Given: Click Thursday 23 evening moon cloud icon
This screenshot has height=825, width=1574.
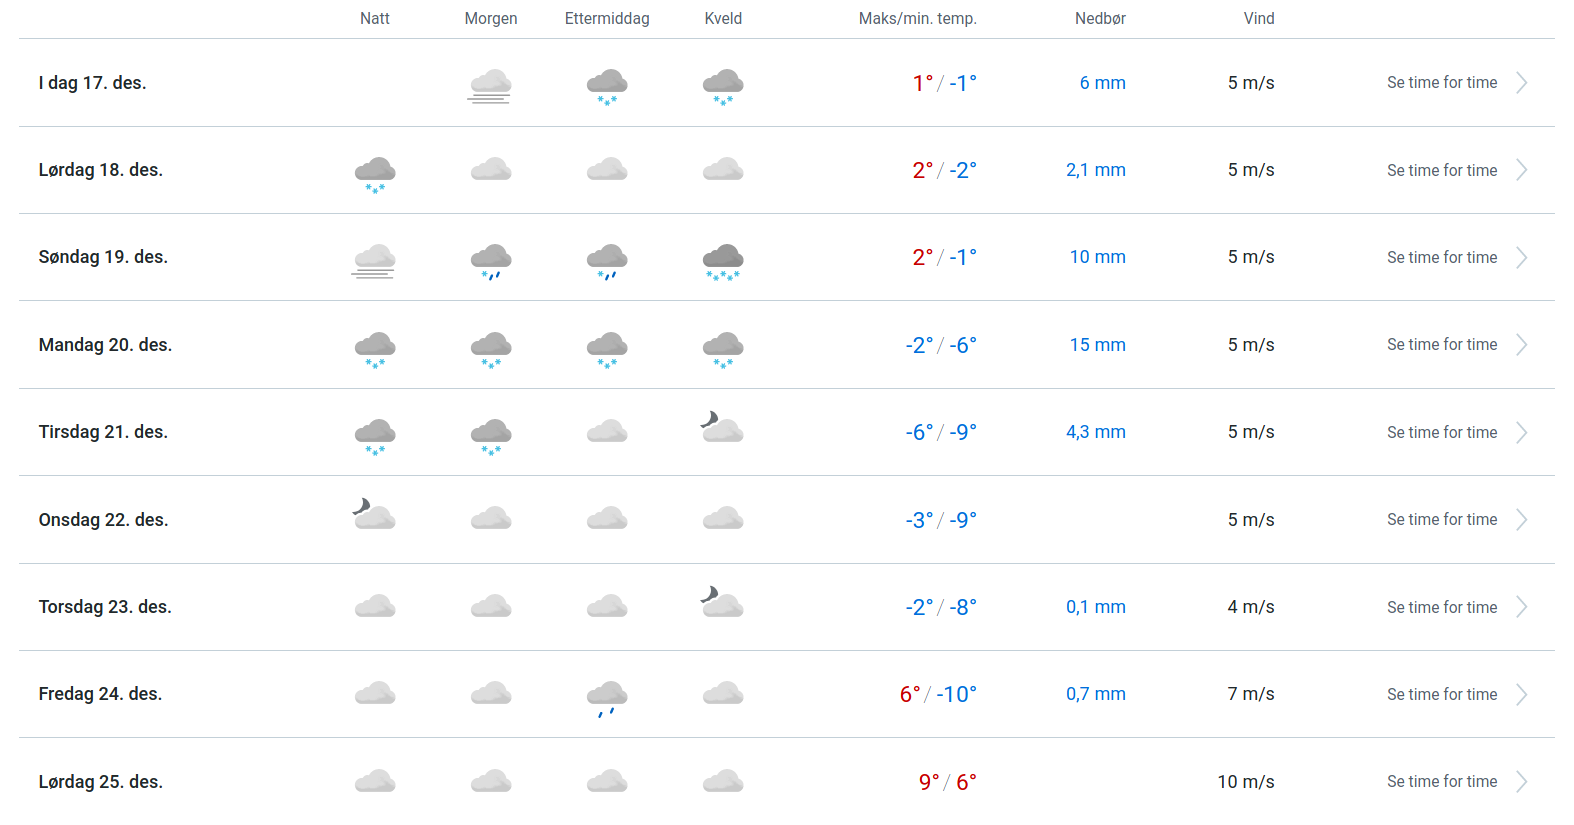Looking at the screenshot, I should pos(722,603).
